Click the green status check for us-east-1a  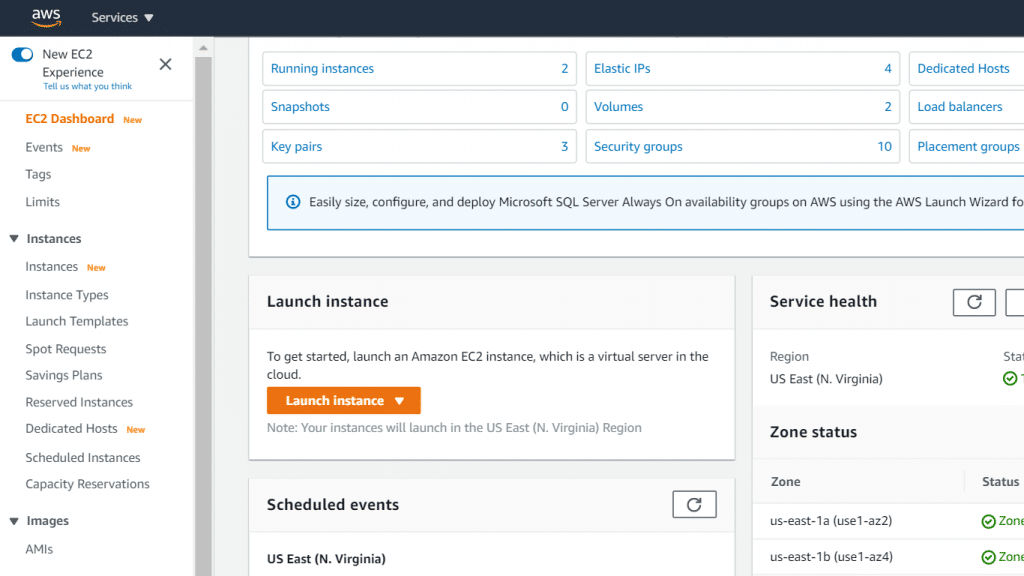click(x=989, y=520)
